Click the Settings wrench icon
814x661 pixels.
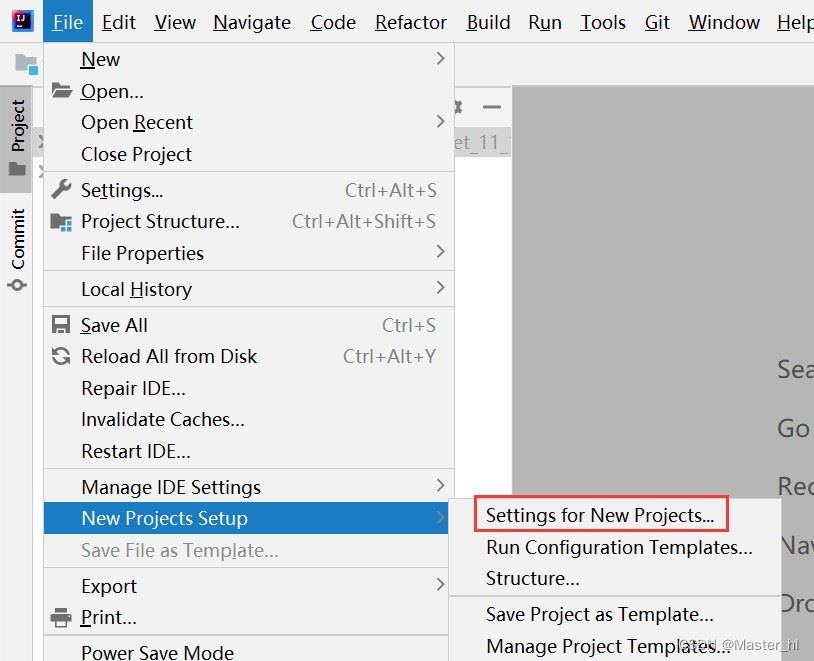pyautogui.click(x=62, y=190)
